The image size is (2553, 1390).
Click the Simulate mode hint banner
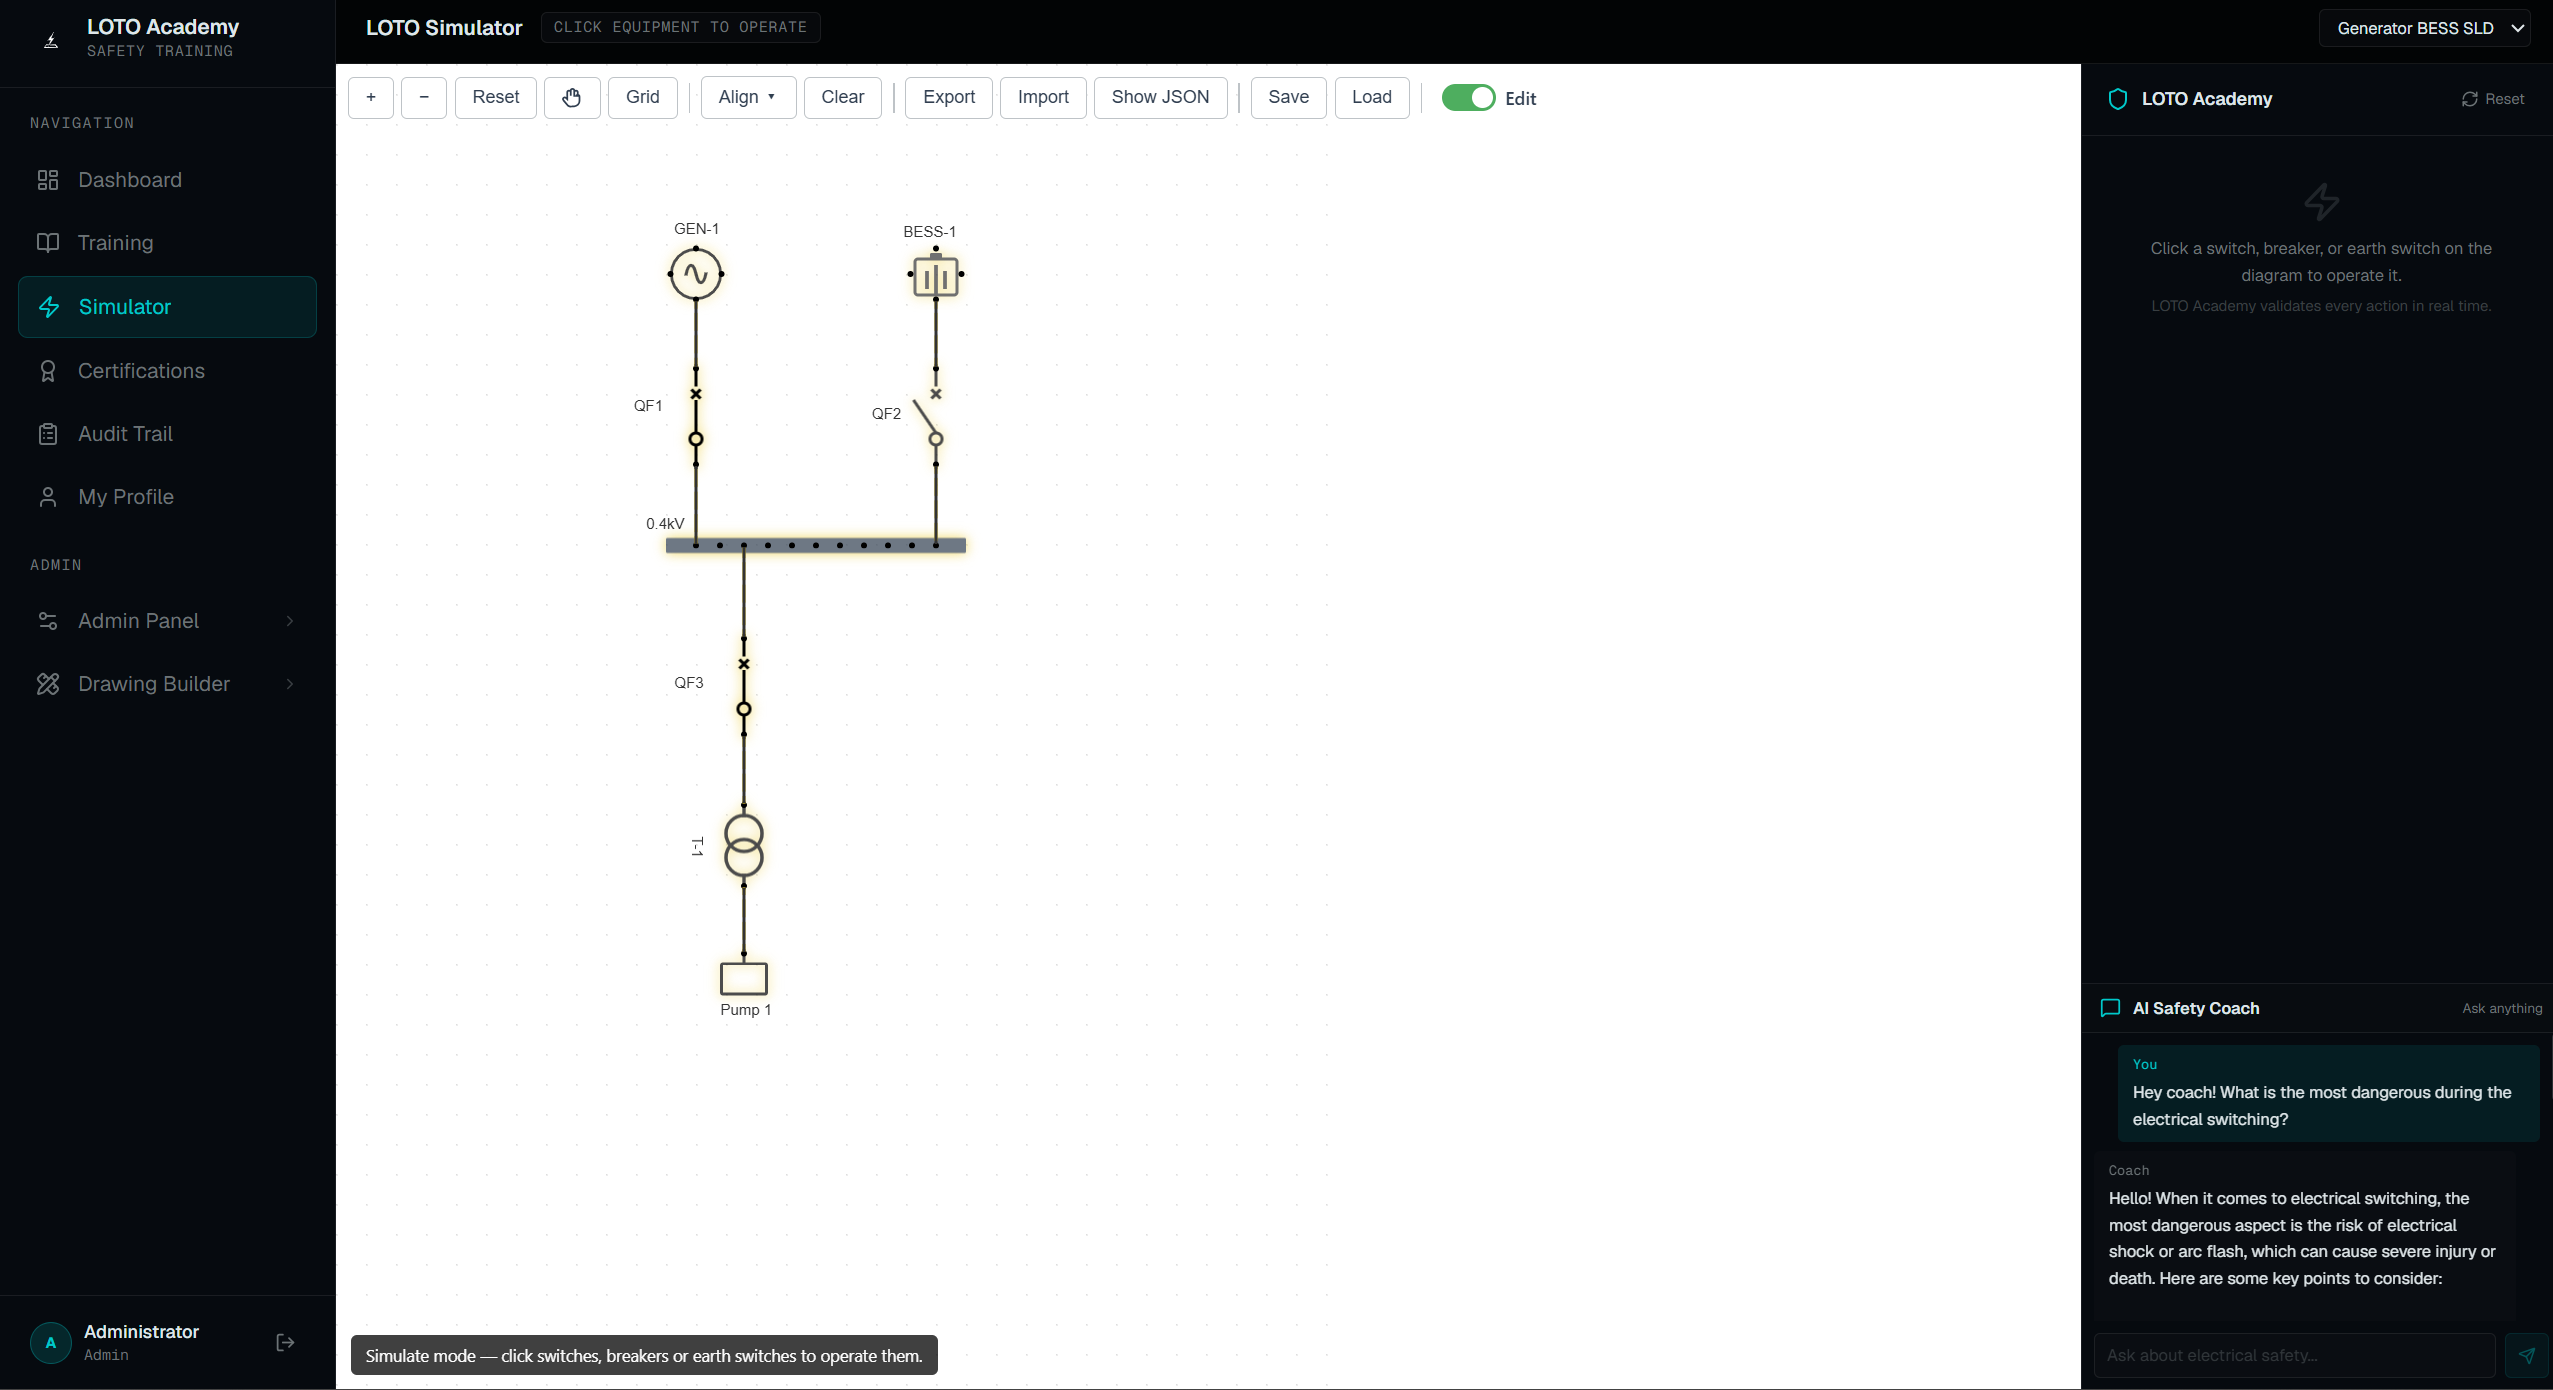click(644, 1355)
